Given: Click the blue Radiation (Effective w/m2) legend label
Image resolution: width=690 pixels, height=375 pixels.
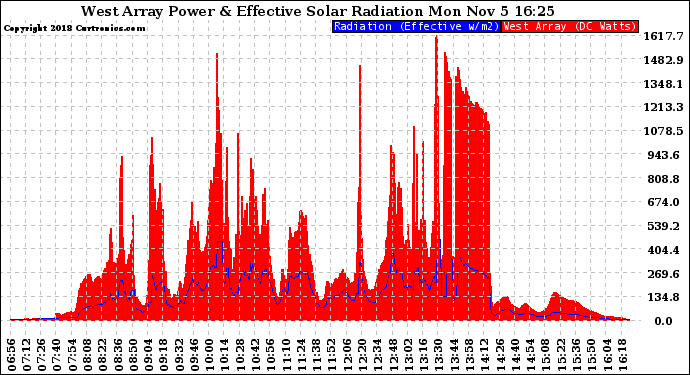Looking at the screenshot, I should click(x=416, y=26).
